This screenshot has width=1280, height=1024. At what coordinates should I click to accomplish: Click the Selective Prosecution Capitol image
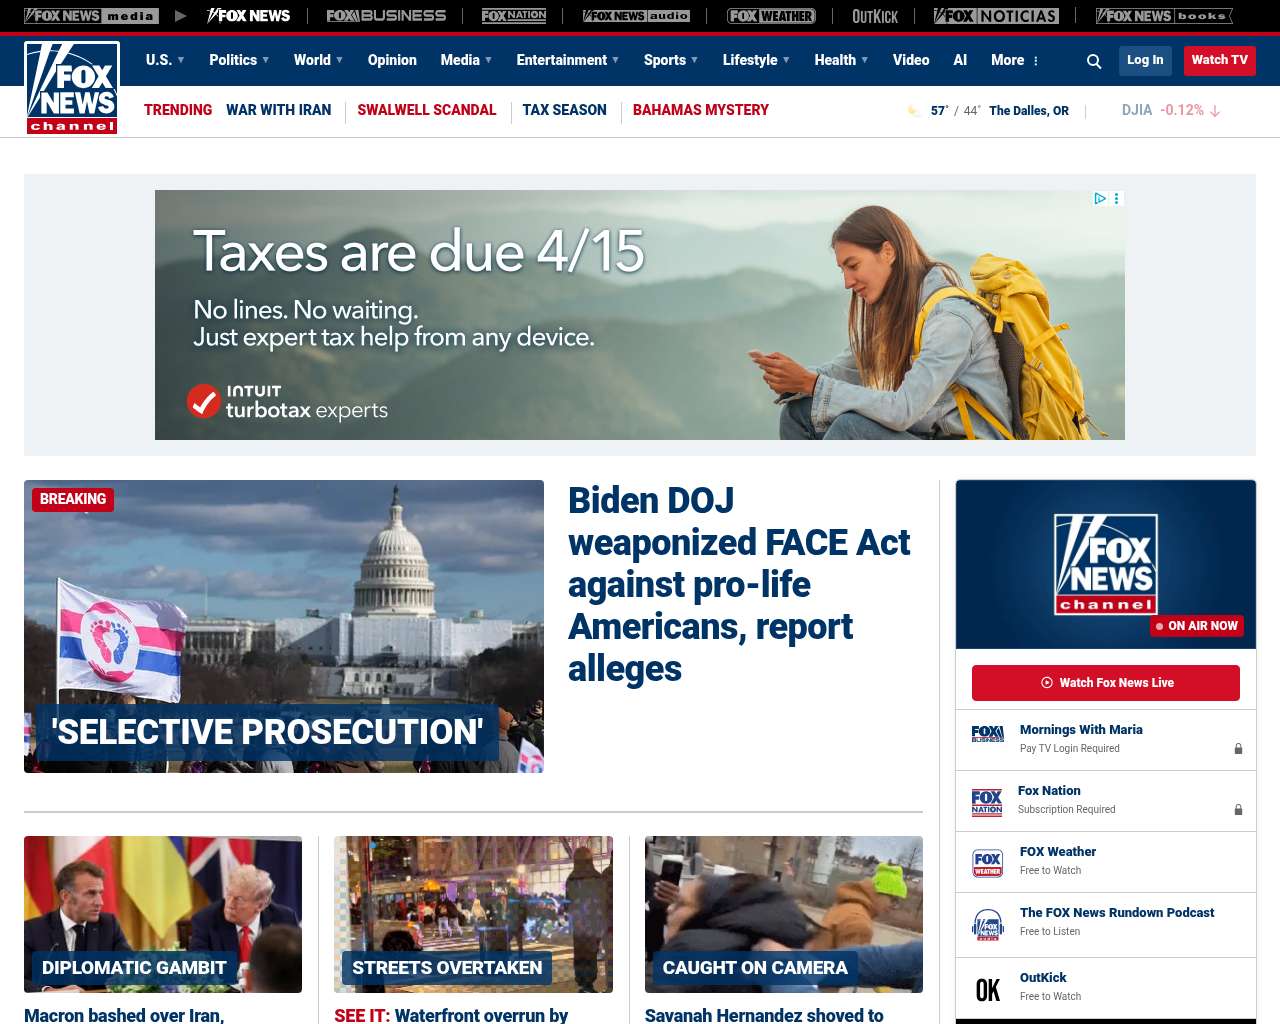(284, 626)
